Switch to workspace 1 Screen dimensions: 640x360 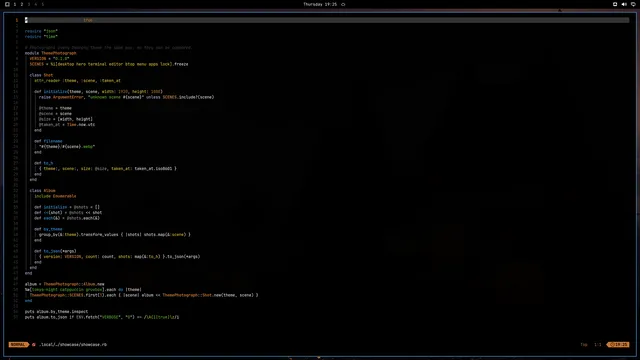tap(15, 4)
